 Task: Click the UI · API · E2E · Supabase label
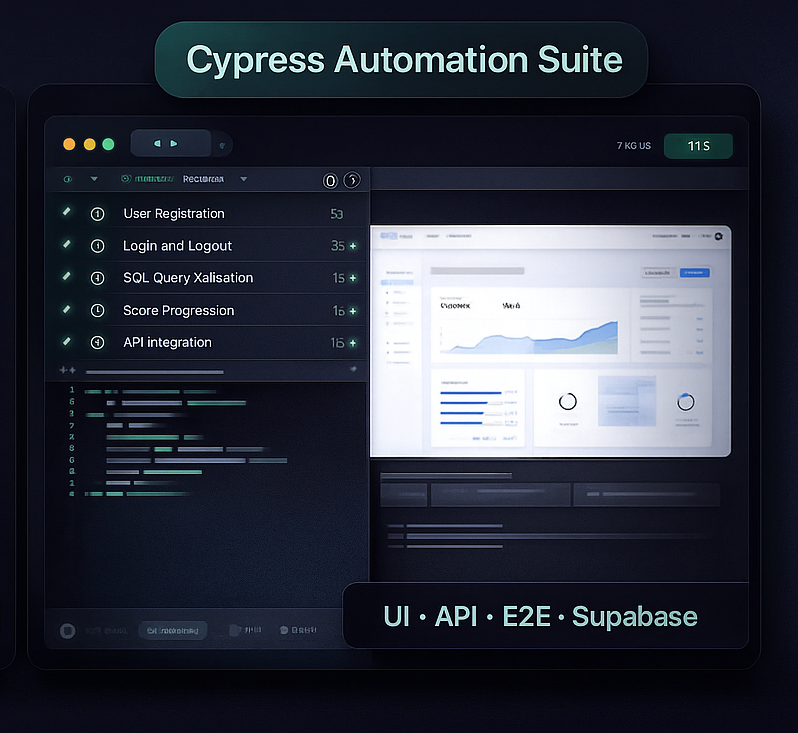pos(540,616)
